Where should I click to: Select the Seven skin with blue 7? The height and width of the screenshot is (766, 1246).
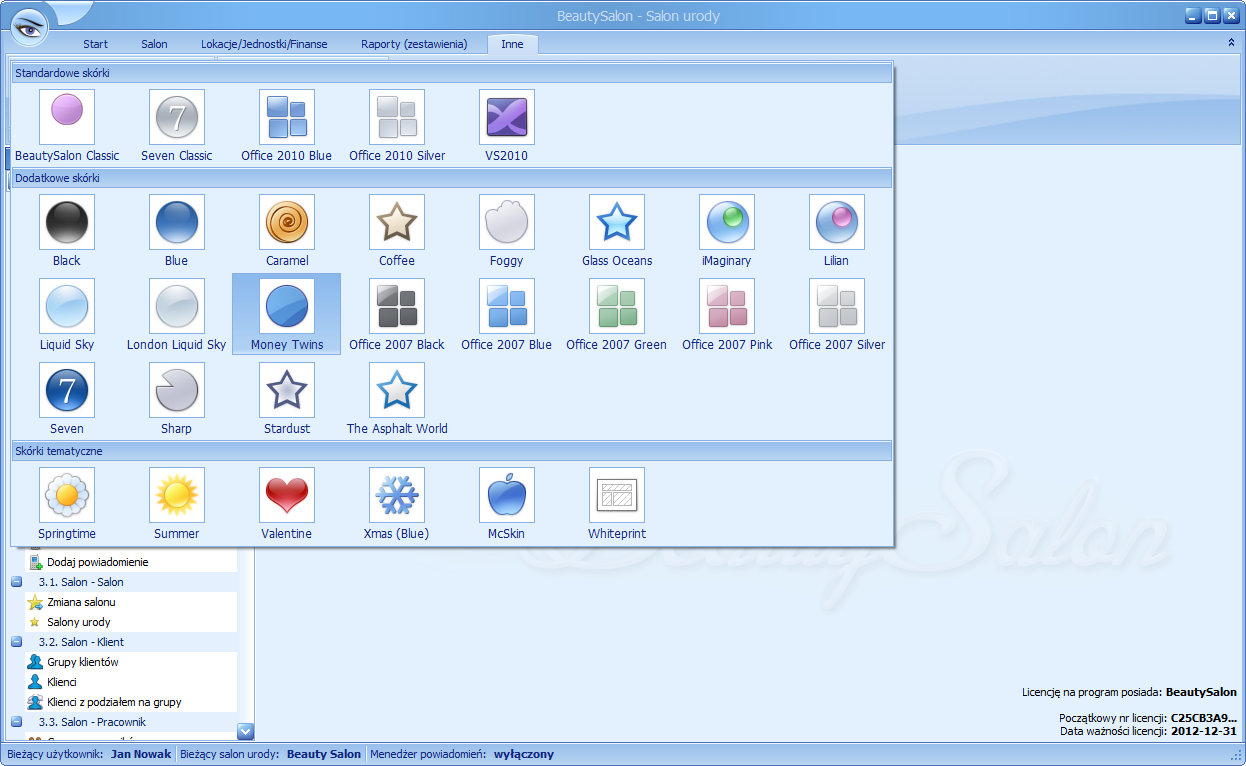(67, 399)
